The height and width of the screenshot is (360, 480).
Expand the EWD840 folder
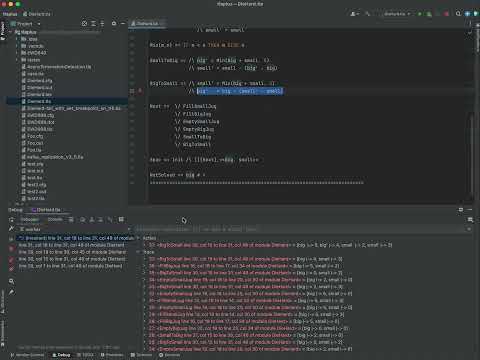pyautogui.click(x=17, y=53)
